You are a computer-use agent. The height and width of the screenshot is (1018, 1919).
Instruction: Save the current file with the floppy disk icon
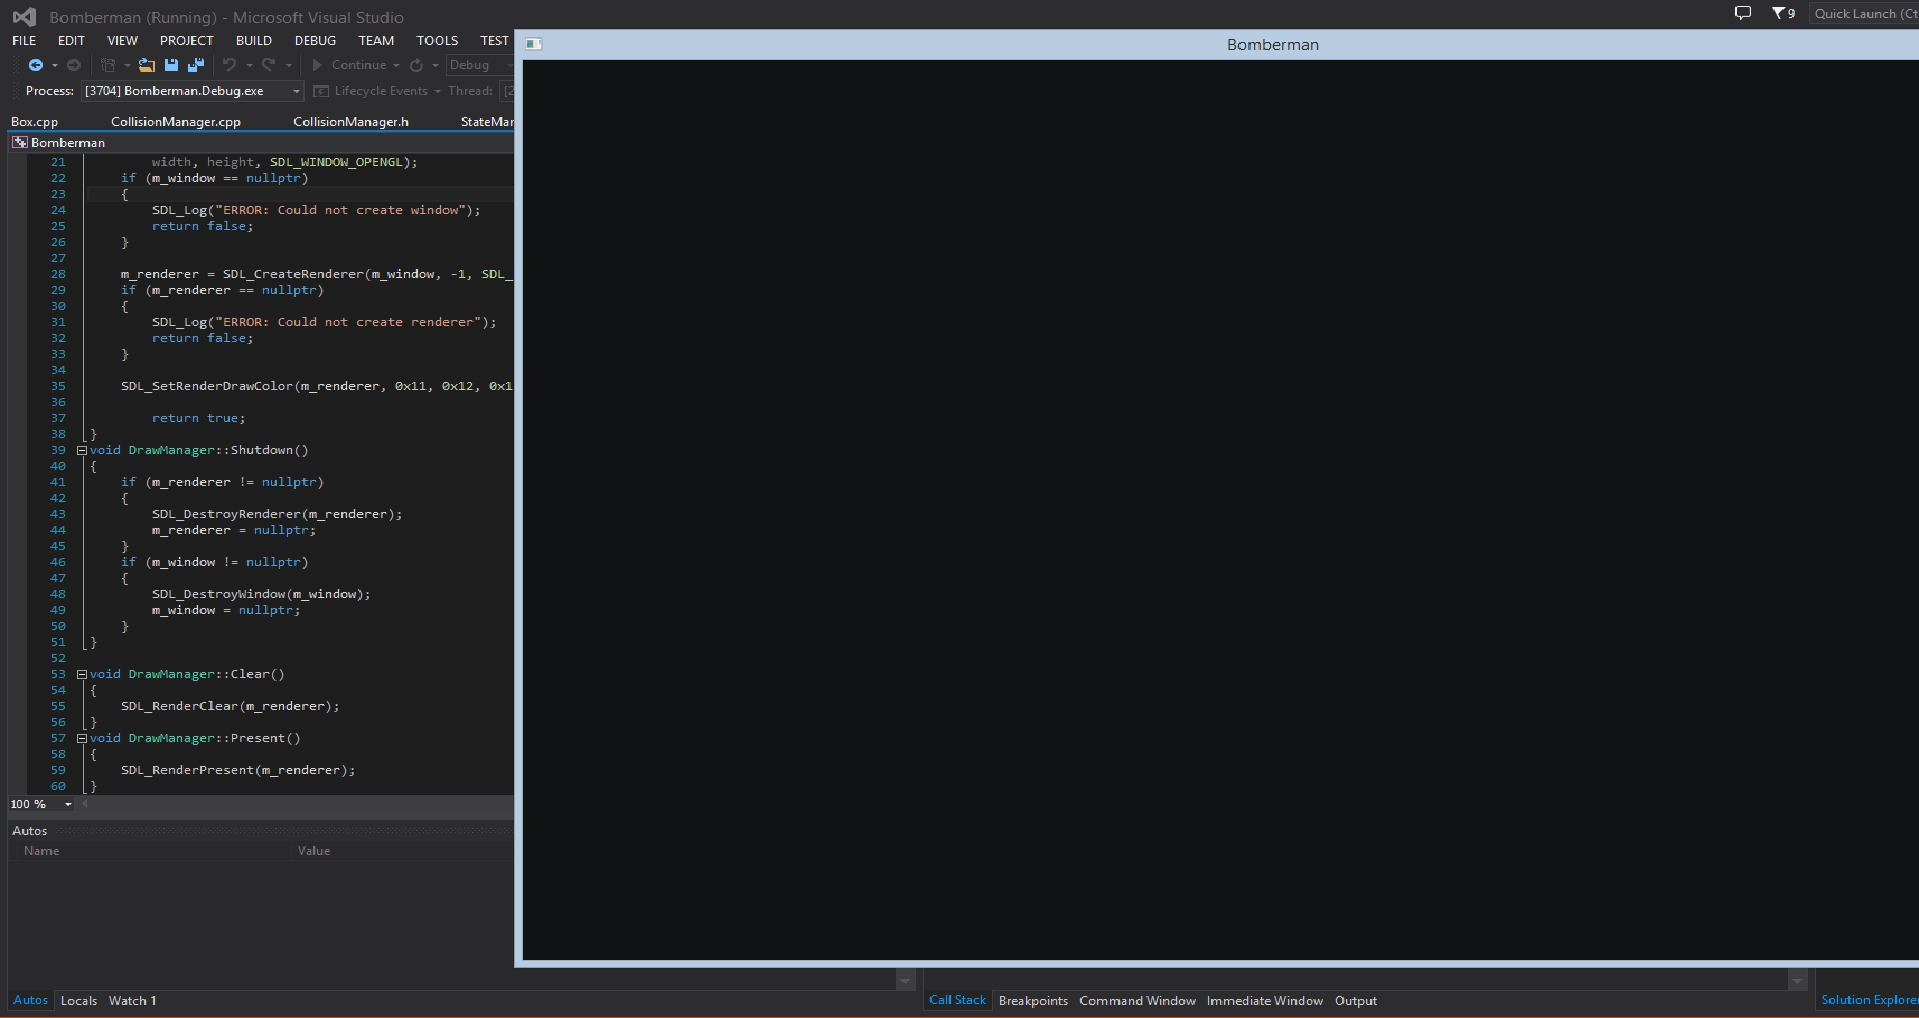(x=171, y=65)
